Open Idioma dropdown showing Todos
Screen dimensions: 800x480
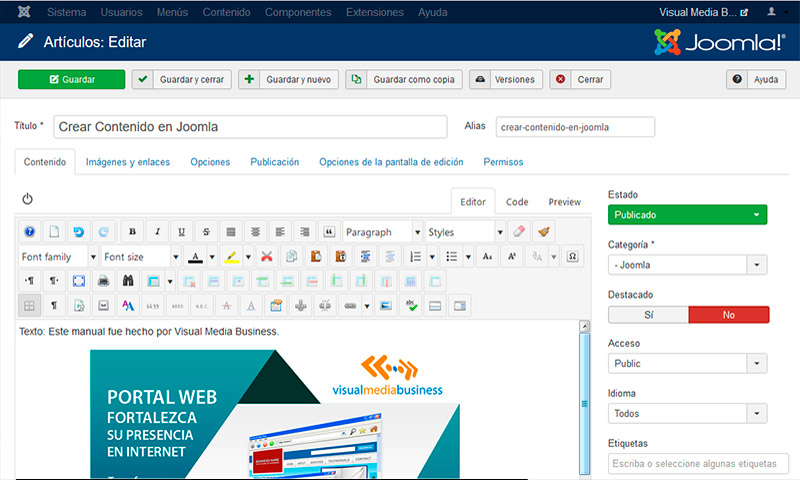click(687, 413)
